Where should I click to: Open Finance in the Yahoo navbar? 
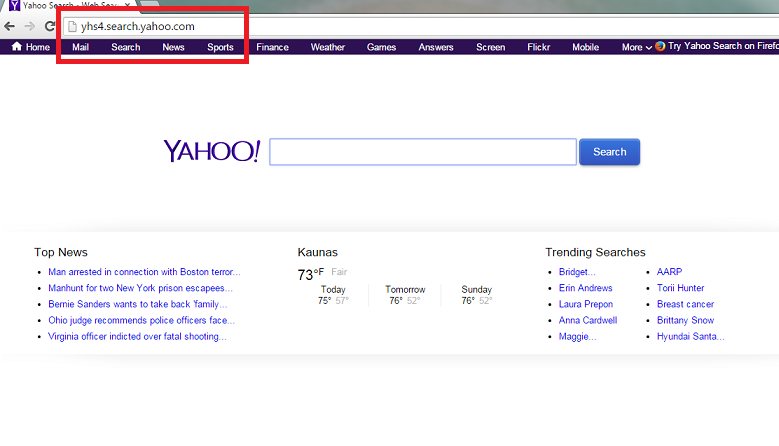(272, 47)
